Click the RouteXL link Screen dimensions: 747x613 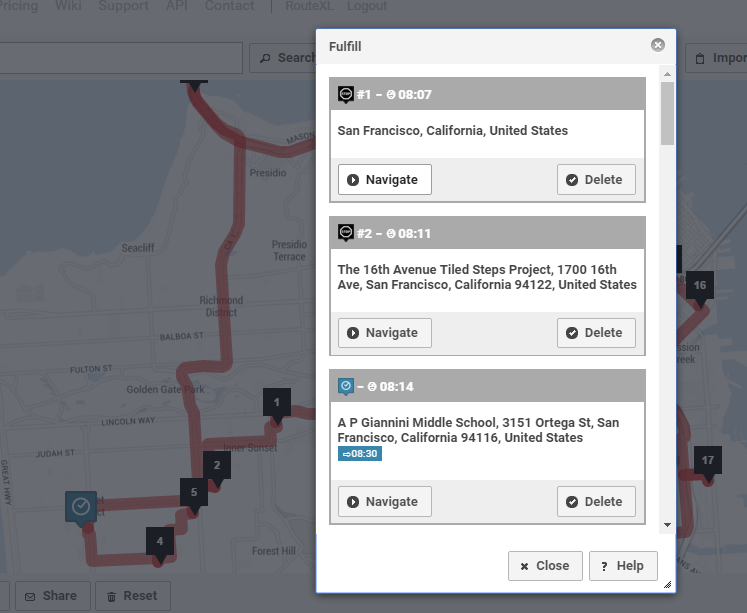click(x=309, y=6)
